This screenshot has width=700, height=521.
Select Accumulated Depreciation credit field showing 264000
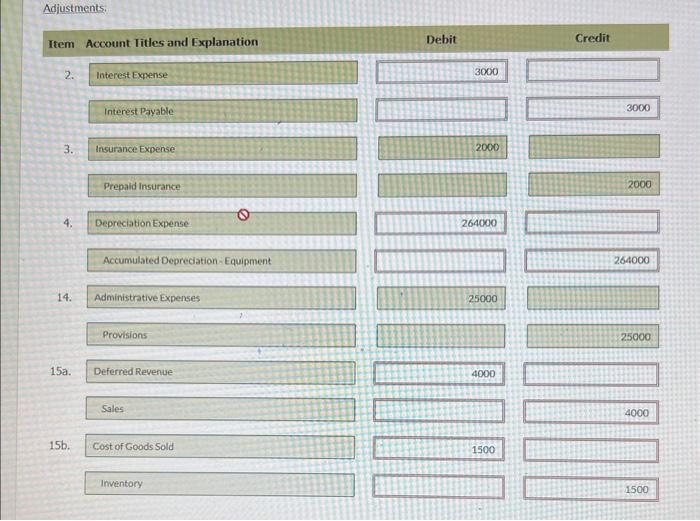(x=592, y=260)
